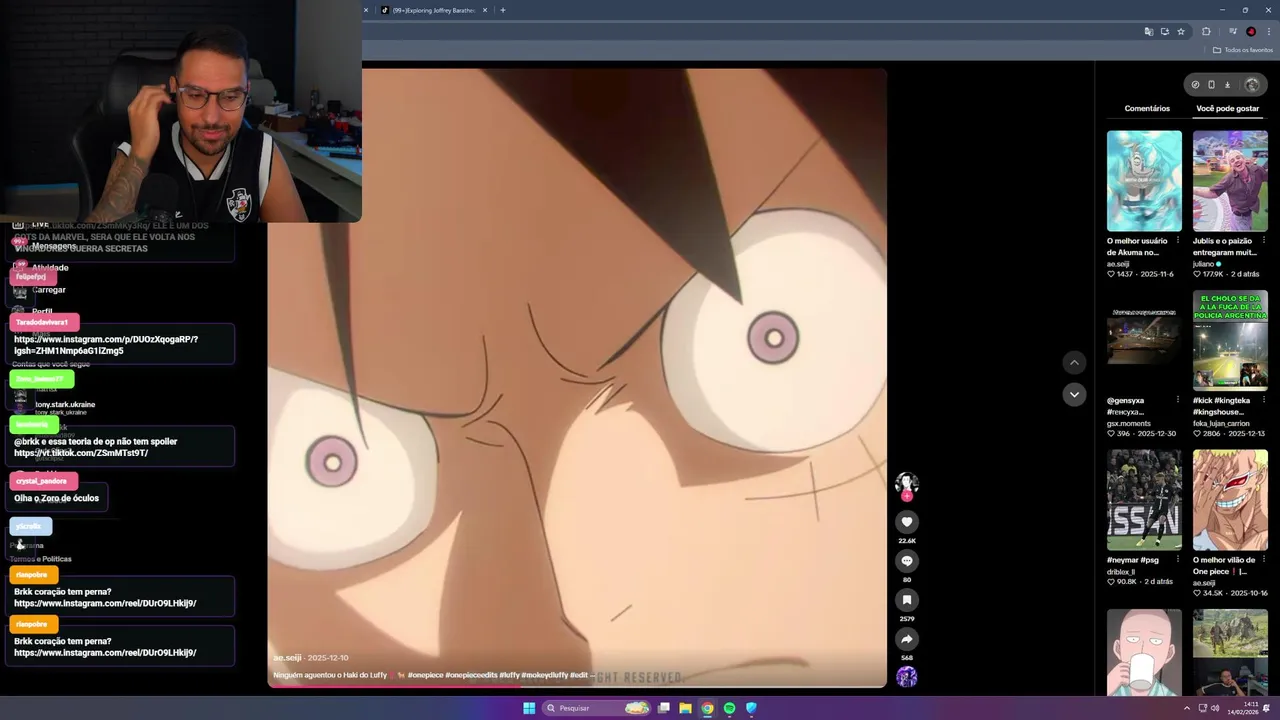This screenshot has height=720, width=1280.
Task: Click the Chrome icon in the taskbar
Action: pos(707,708)
